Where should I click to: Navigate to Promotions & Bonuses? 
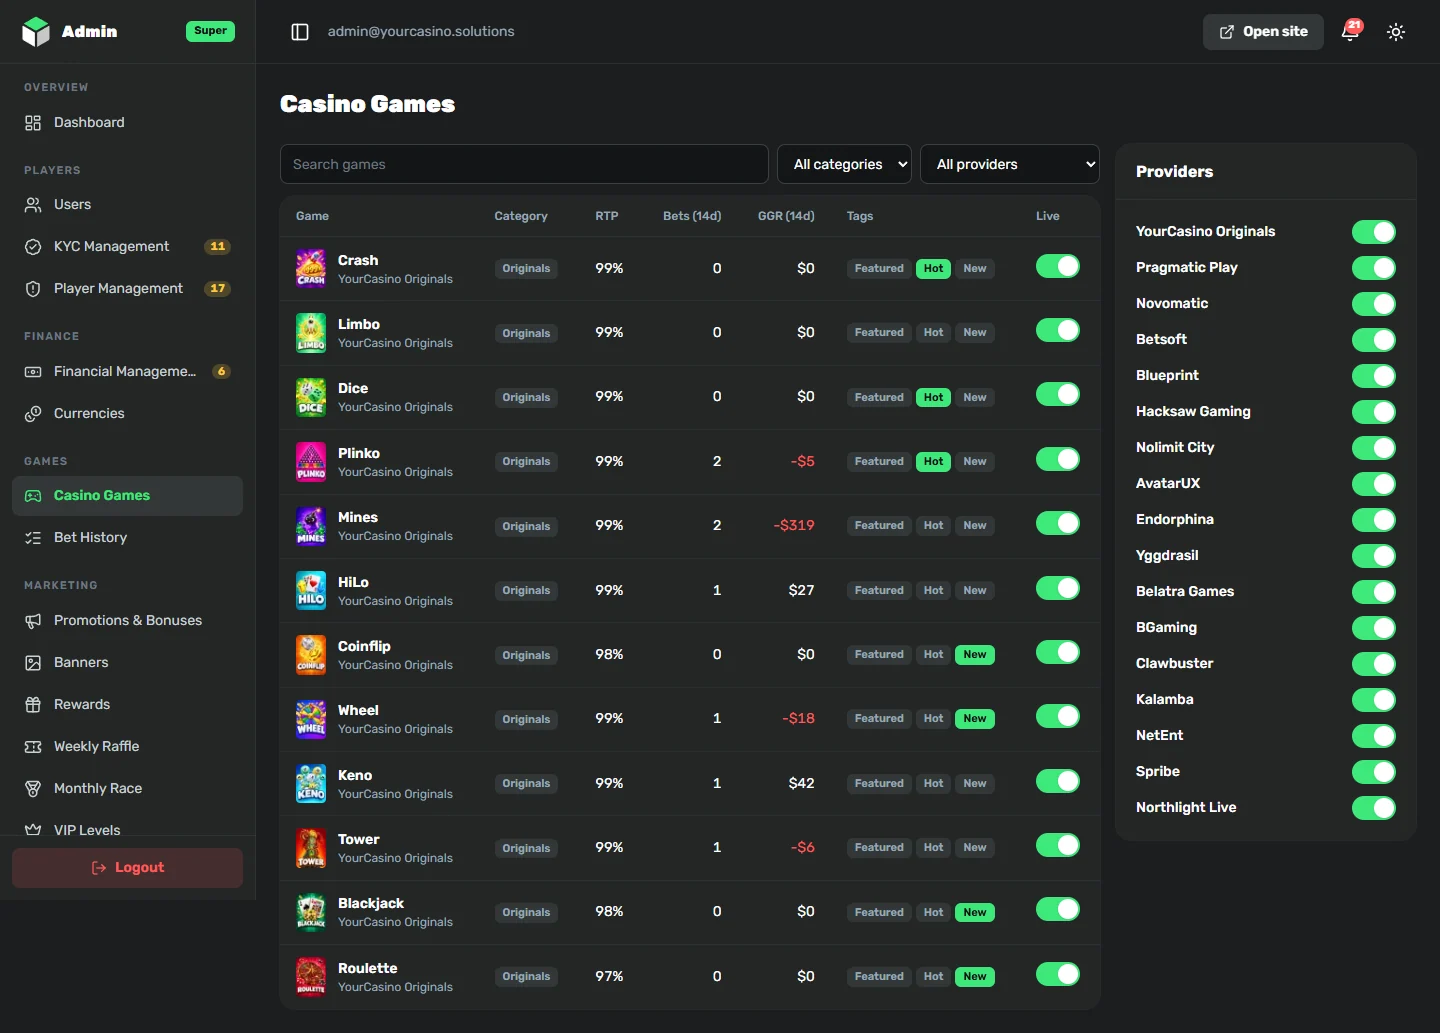coord(127,620)
